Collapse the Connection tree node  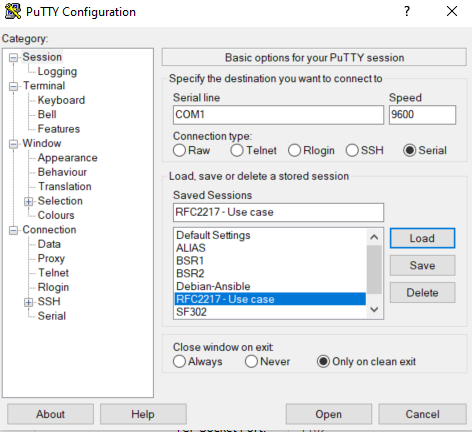(13, 230)
